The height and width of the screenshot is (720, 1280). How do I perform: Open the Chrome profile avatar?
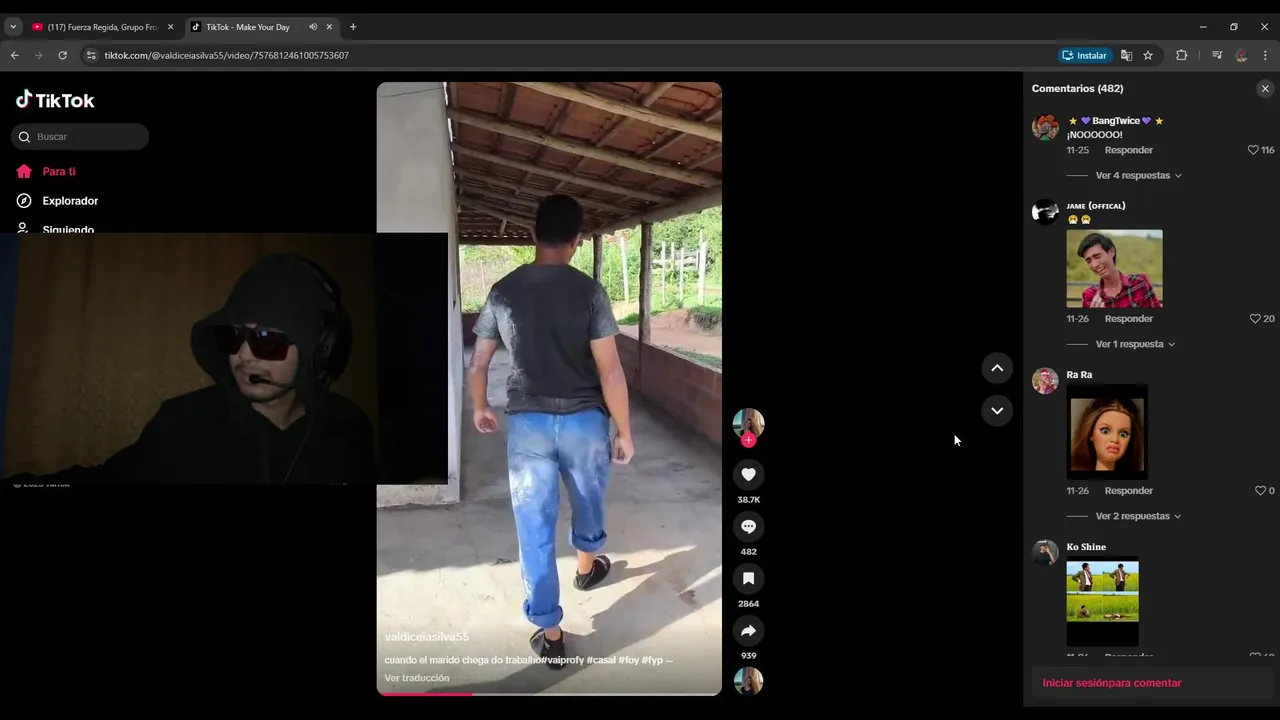pyautogui.click(x=1241, y=55)
